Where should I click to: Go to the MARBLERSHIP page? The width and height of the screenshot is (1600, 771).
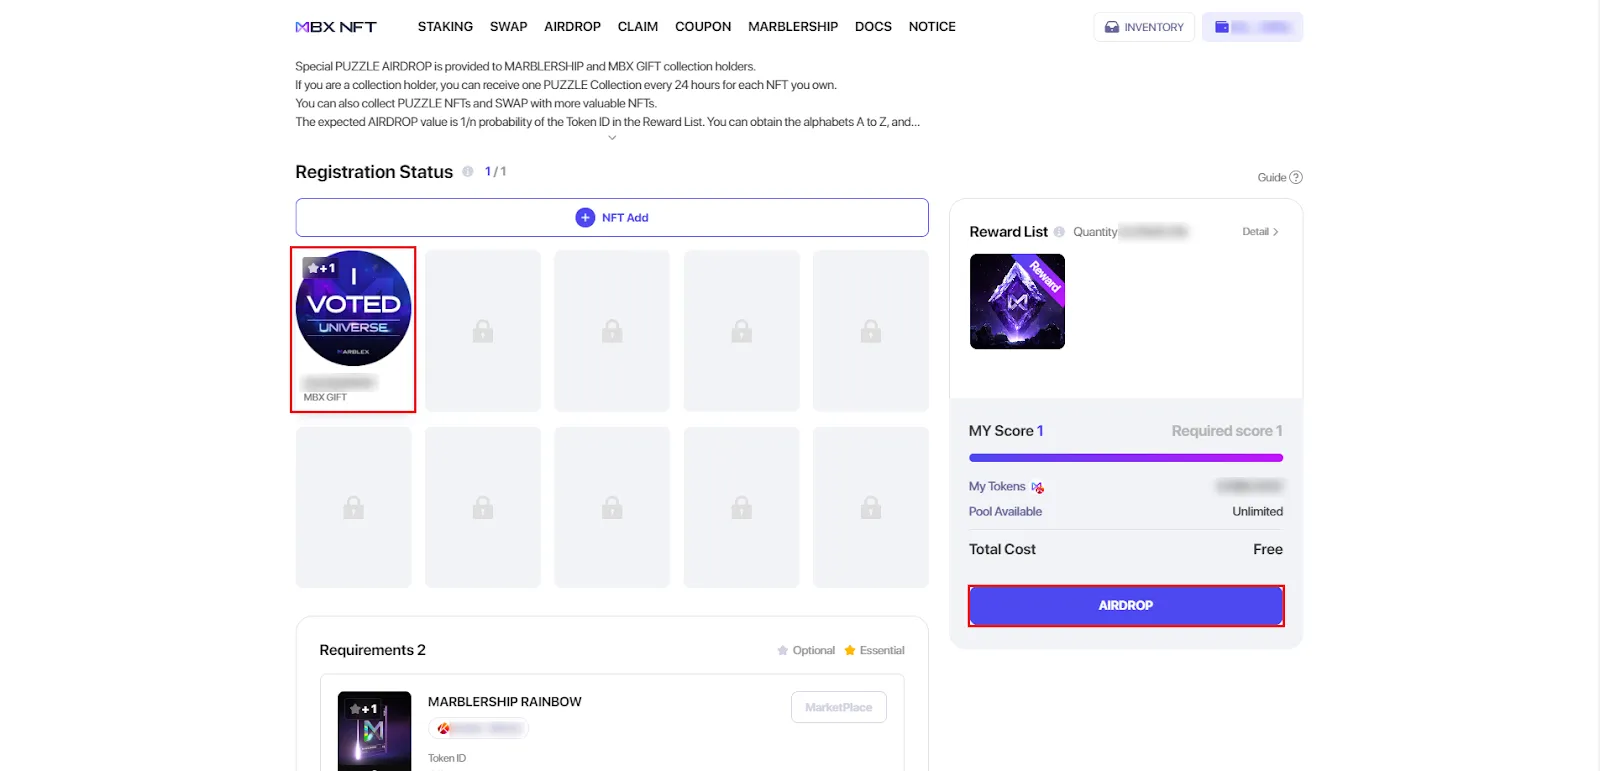(793, 27)
